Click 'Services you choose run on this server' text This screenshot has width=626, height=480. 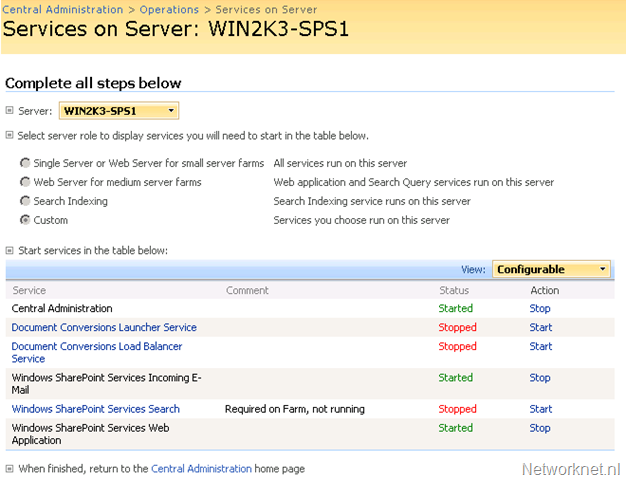pos(362,220)
